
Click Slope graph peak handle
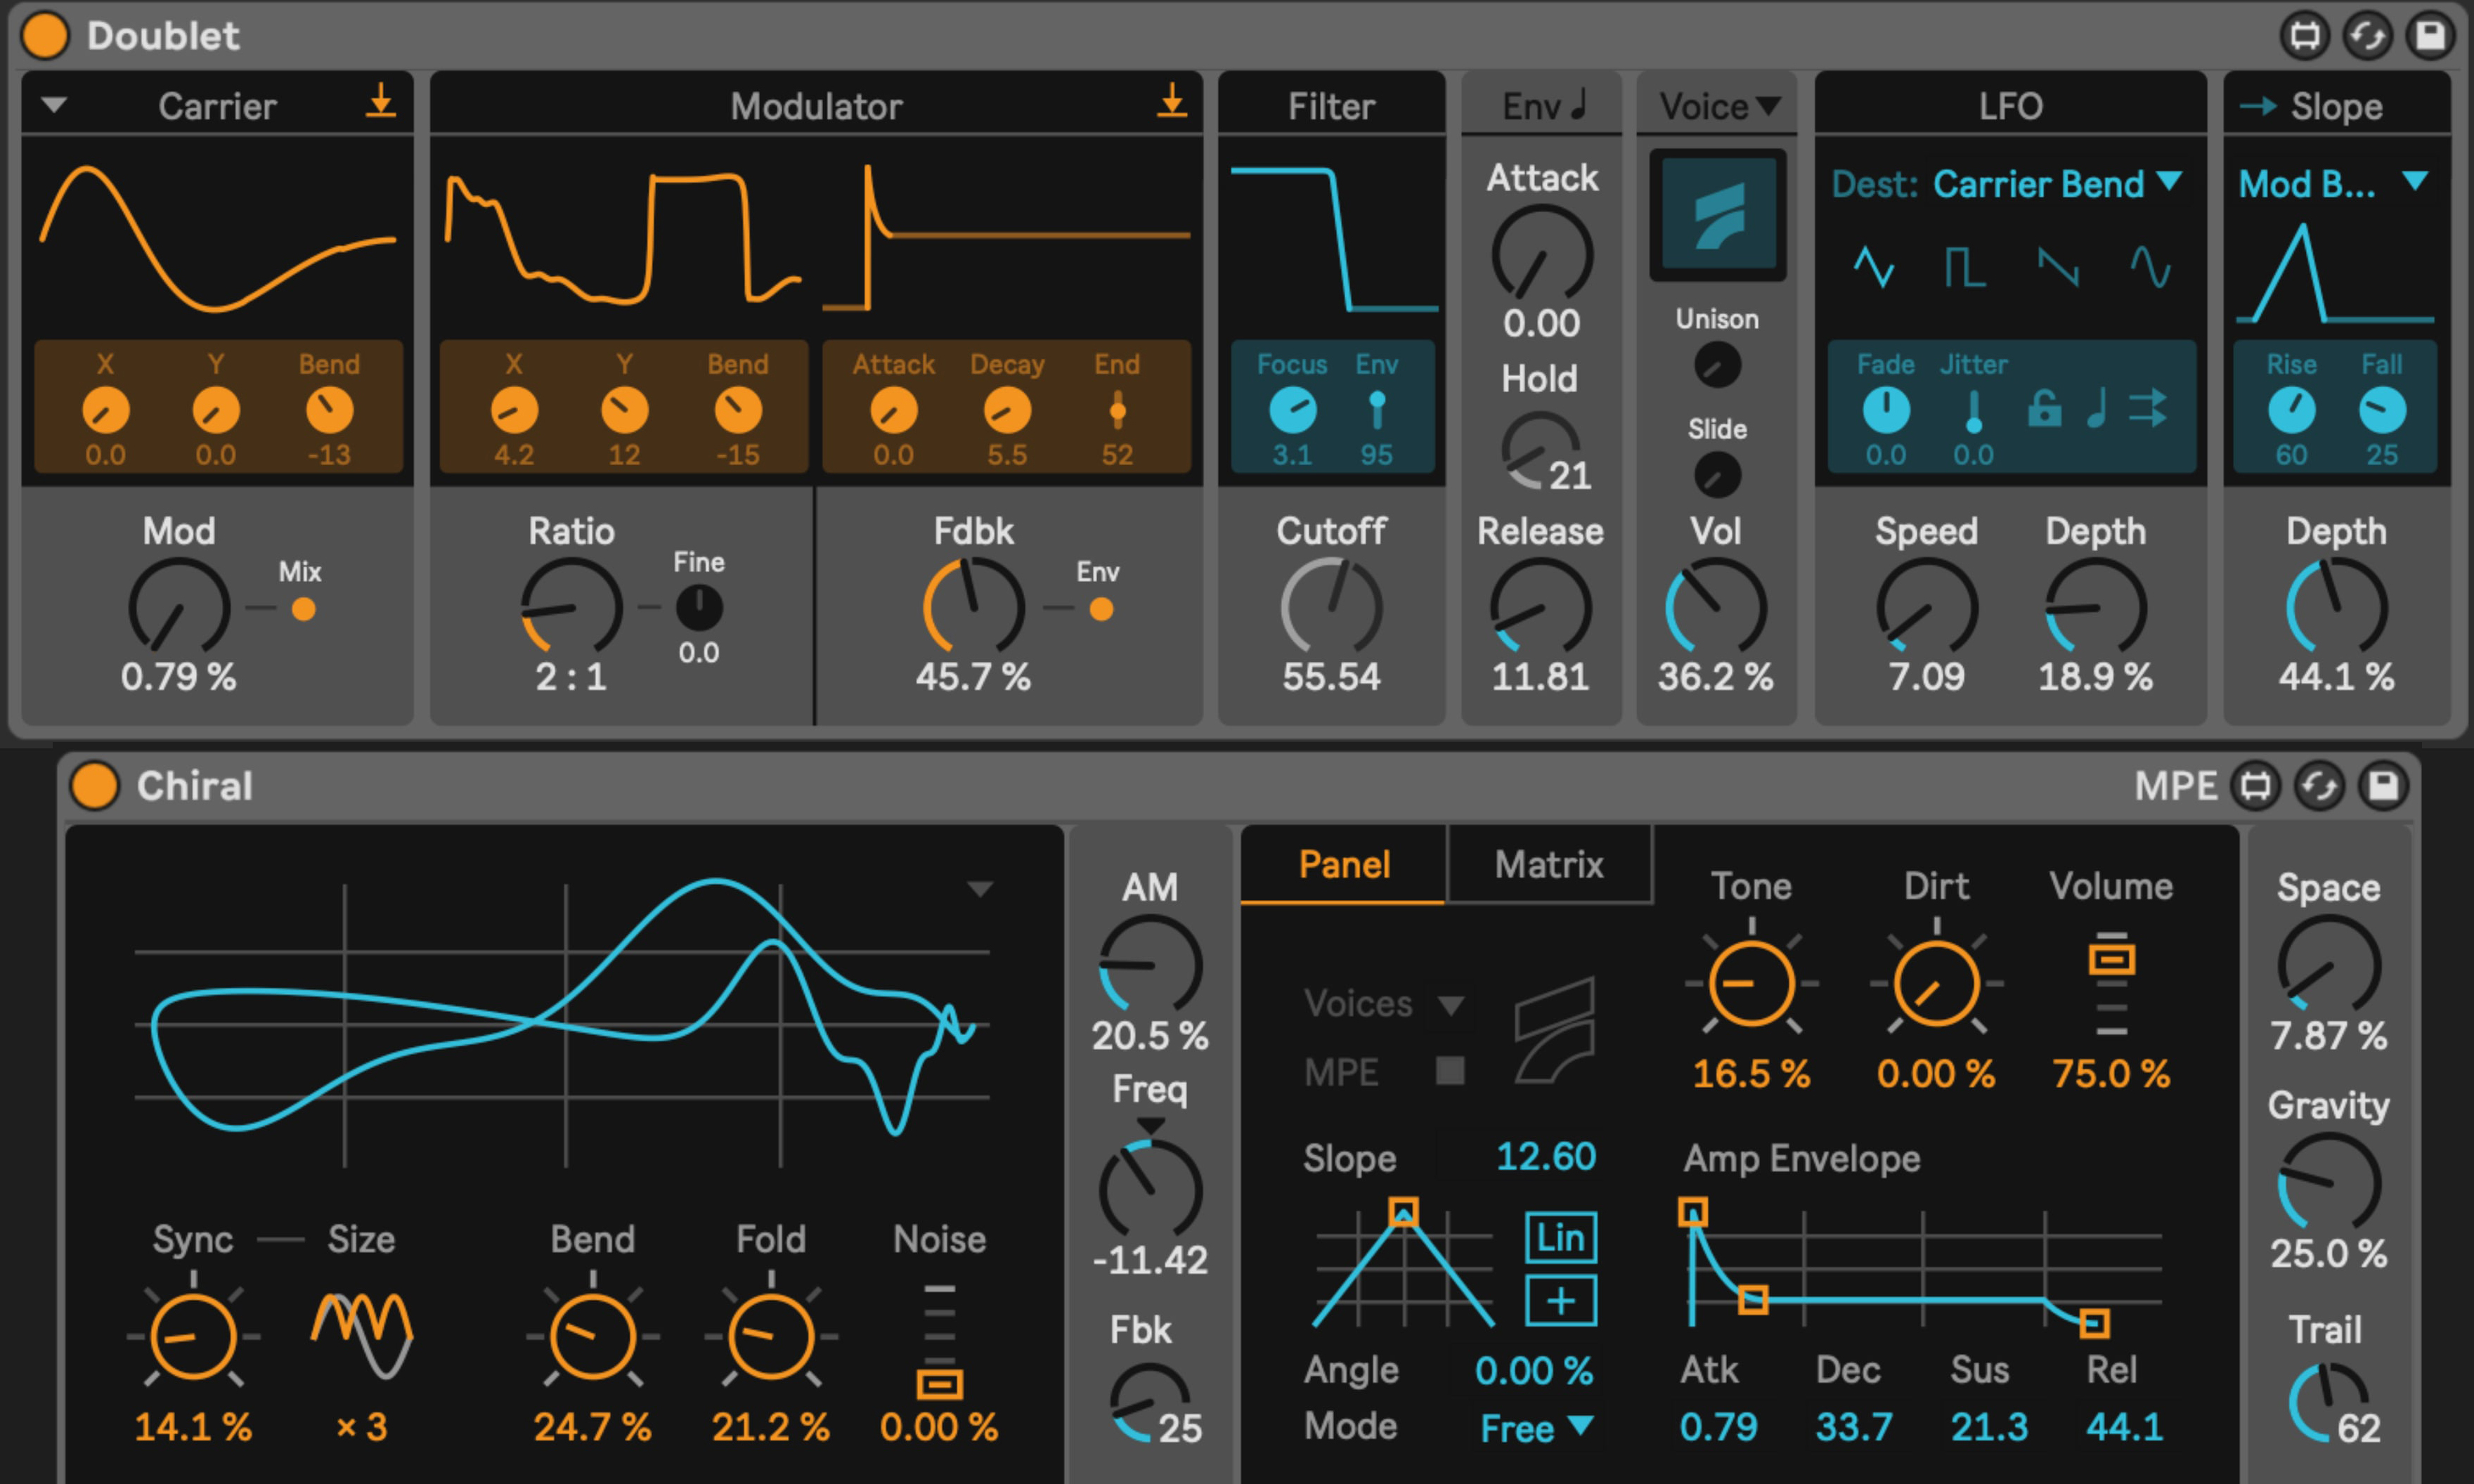[1403, 1213]
